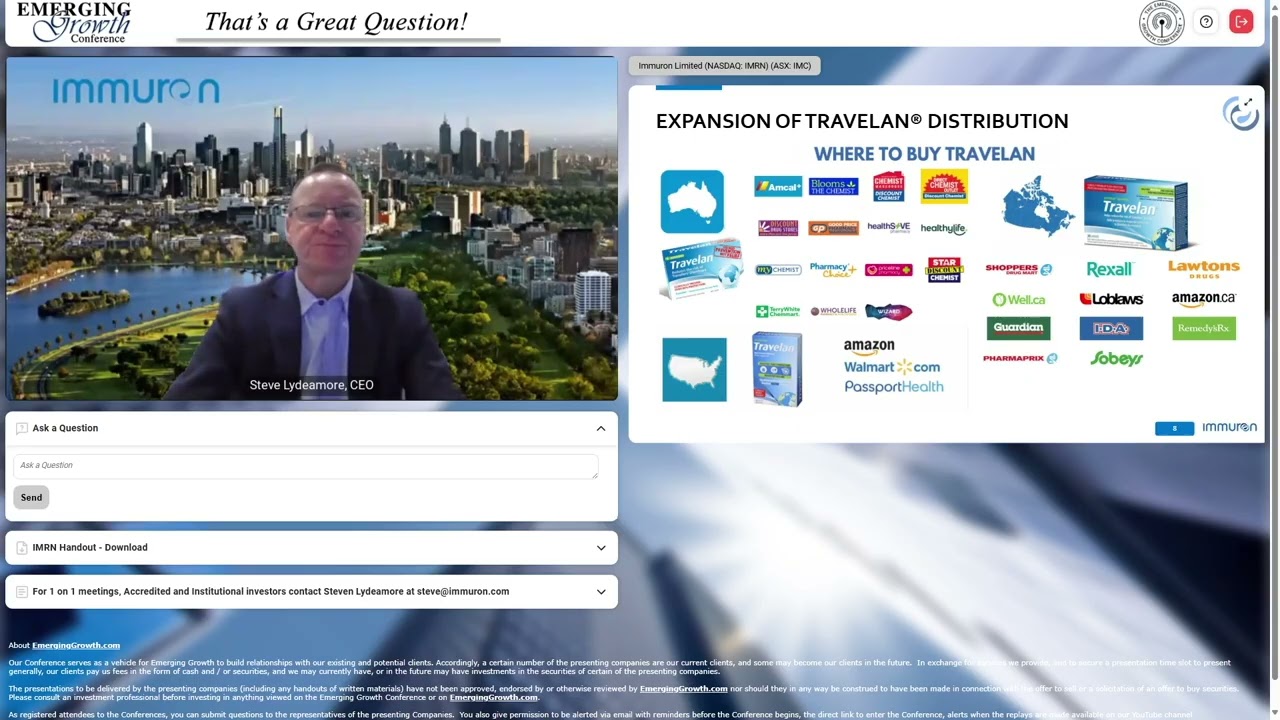Viewport: 1280px width, 720px height.
Task: Click the chat bubble icon beside Ask a Question
Action: point(22,428)
